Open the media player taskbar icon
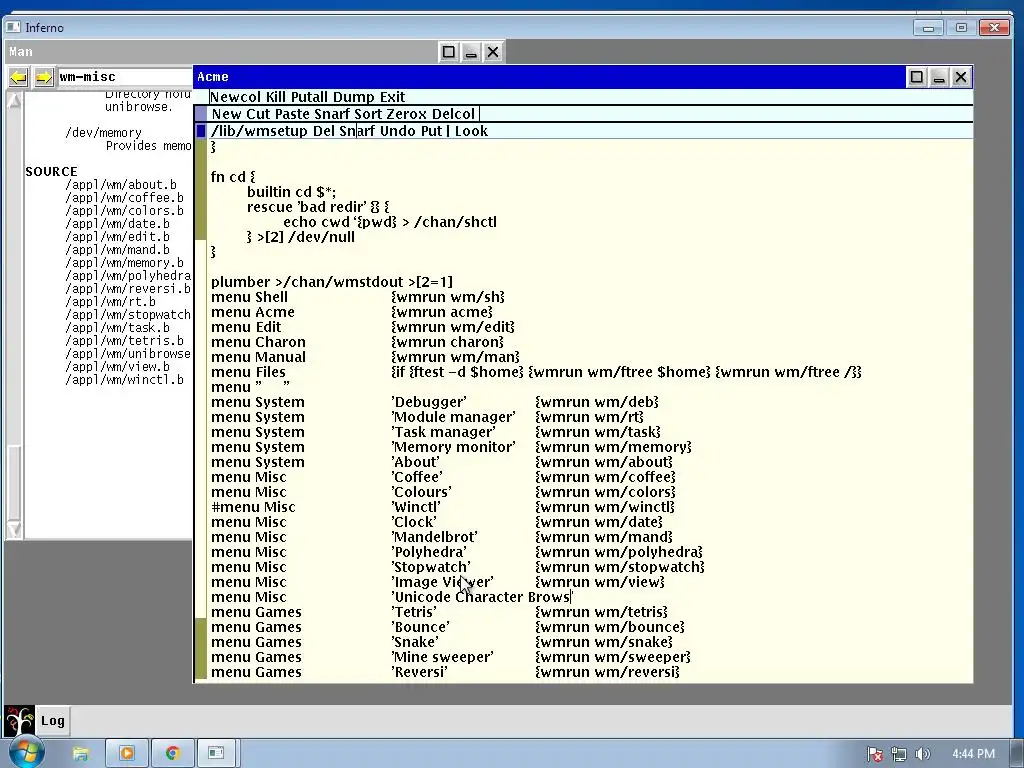Screen dimensions: 1024x768 127,754
